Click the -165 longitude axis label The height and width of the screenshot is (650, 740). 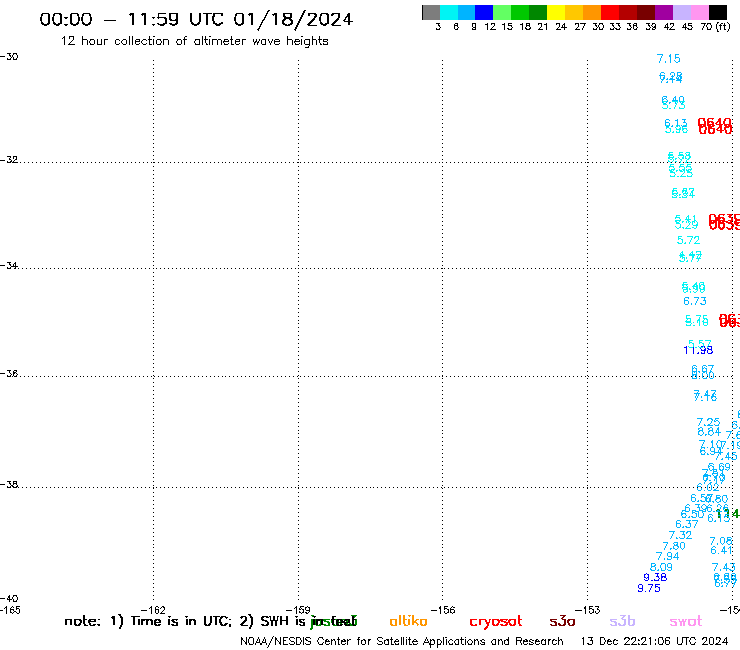(10, 610)
